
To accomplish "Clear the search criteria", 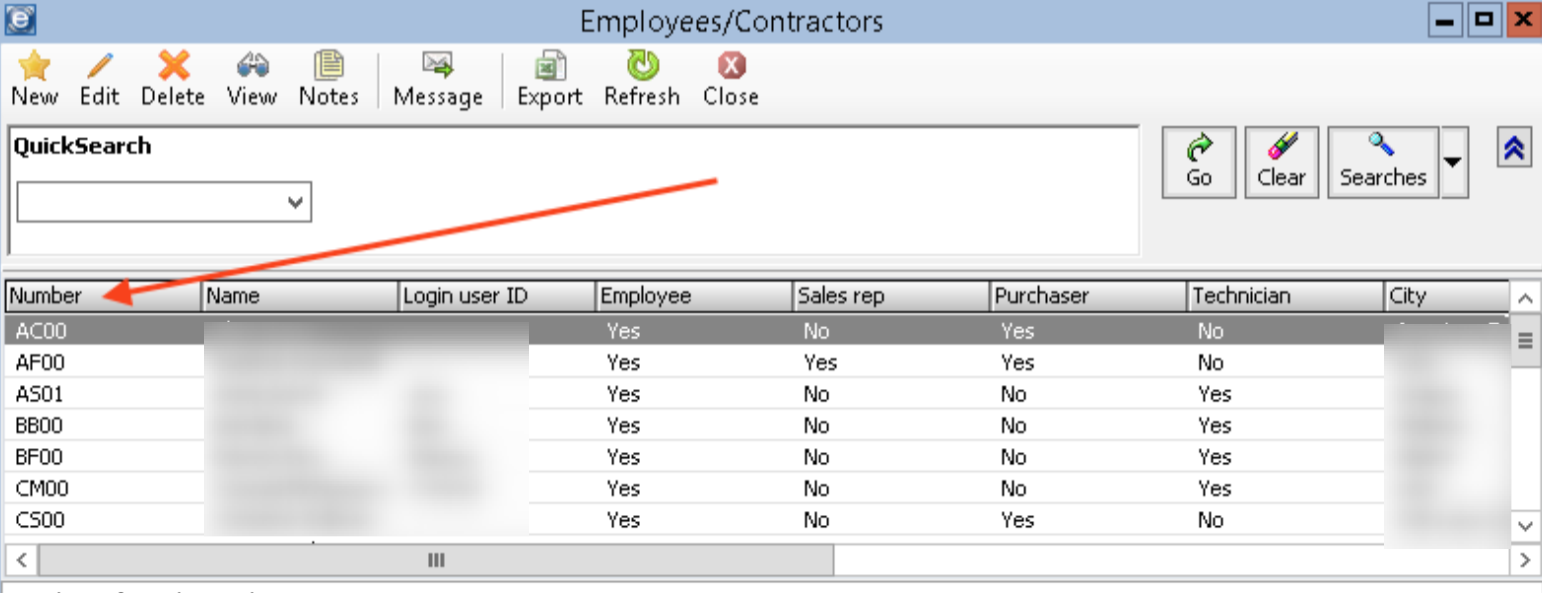I will (x=1281, y=162).
